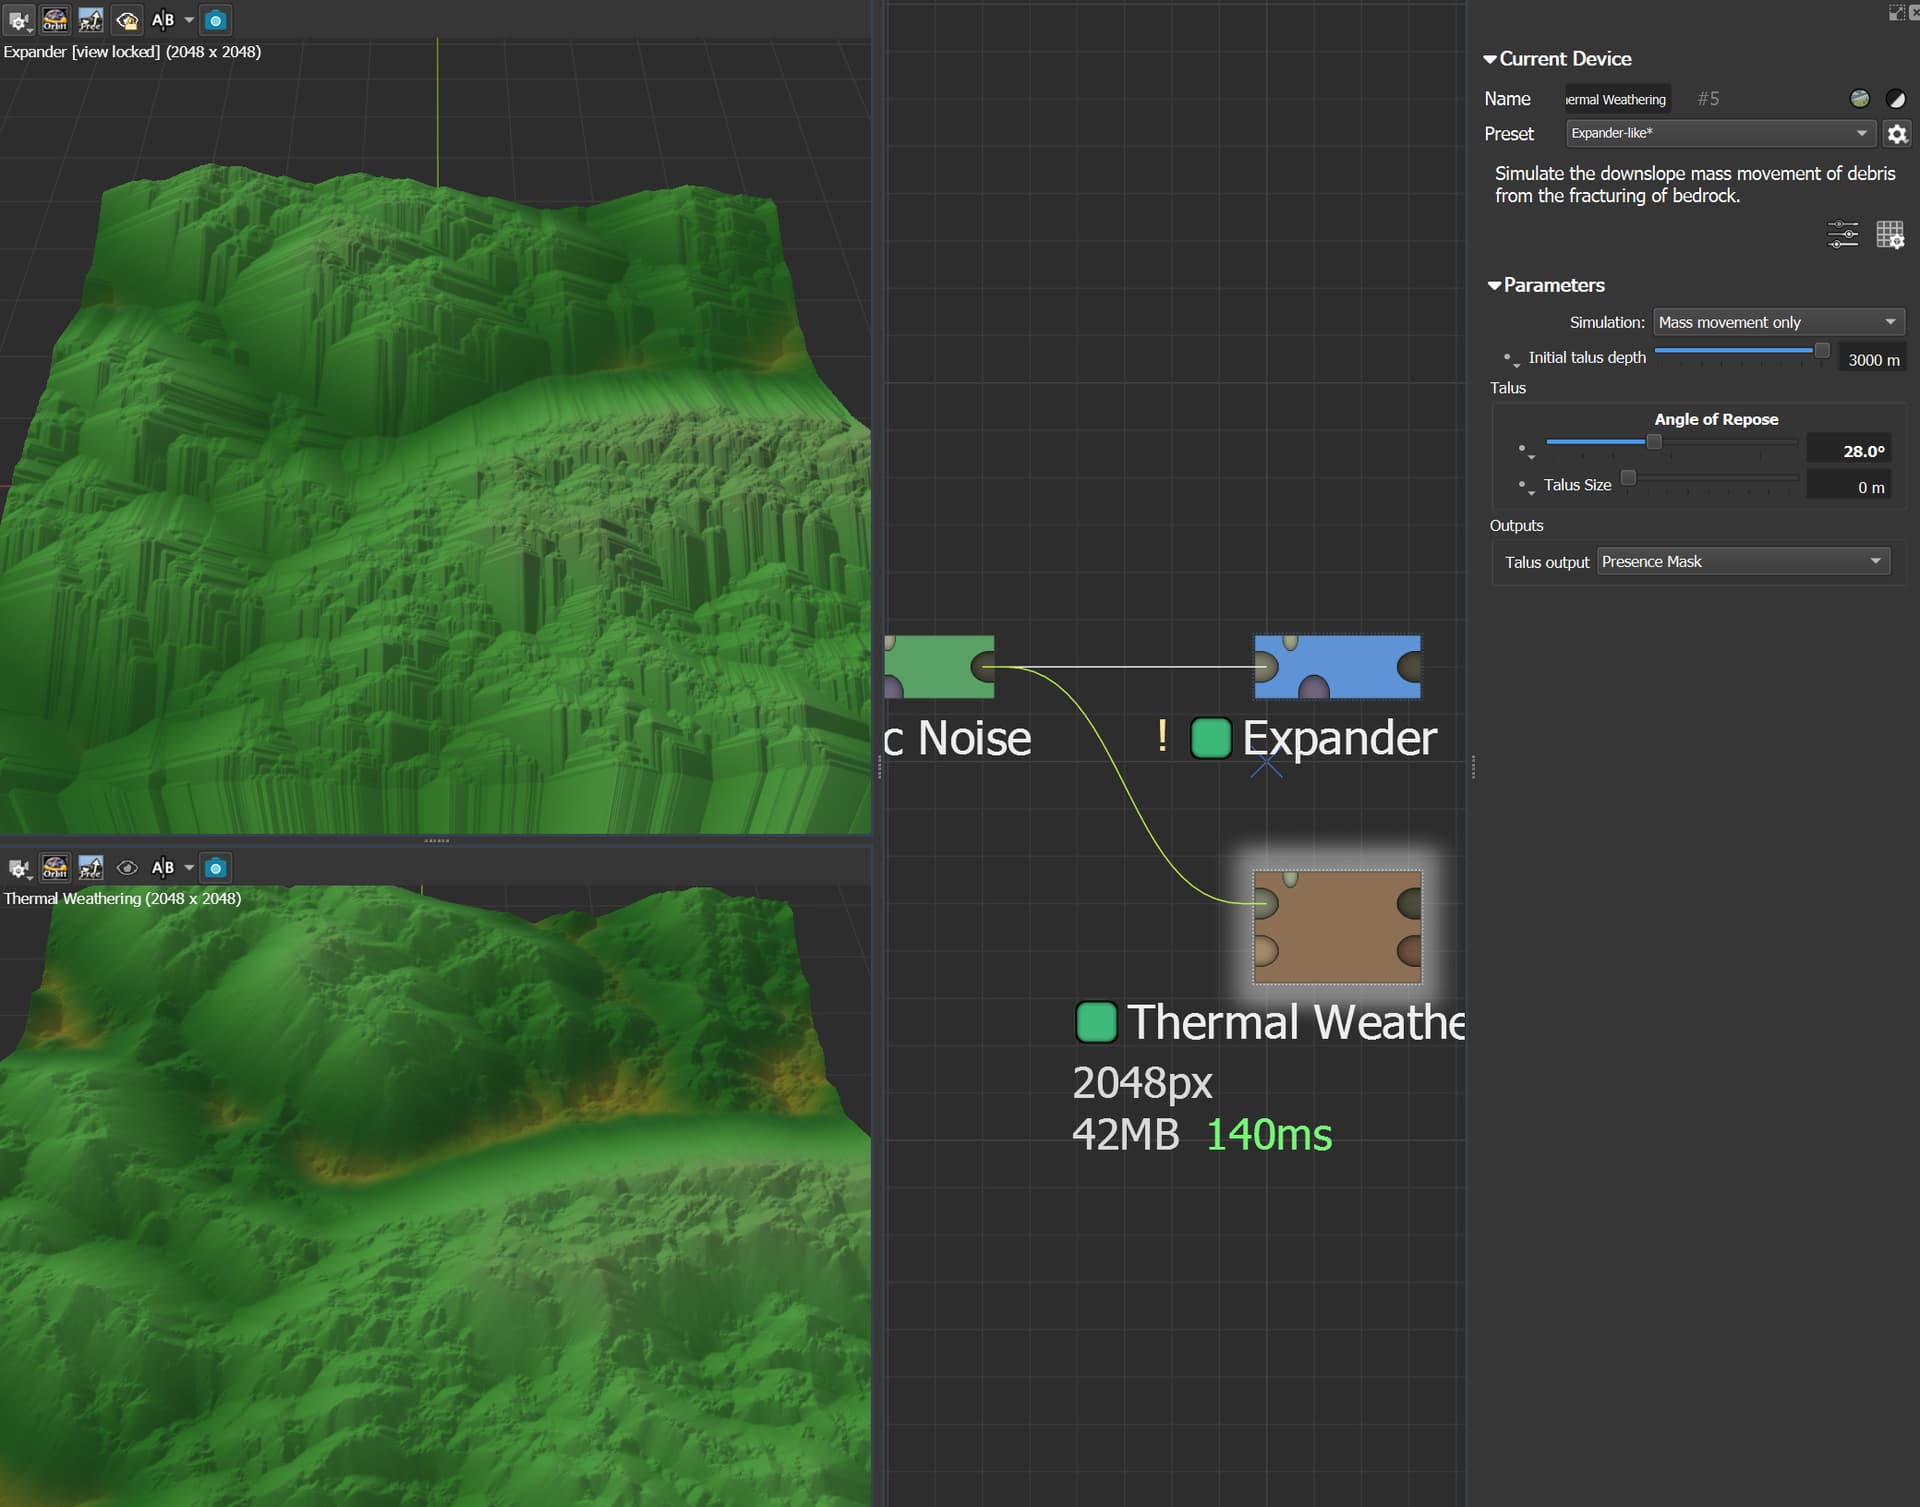Viewport: 1920px width, 1507px height.
Task: Click the grid settings icon in the device panel
Action: point(1890,234)
